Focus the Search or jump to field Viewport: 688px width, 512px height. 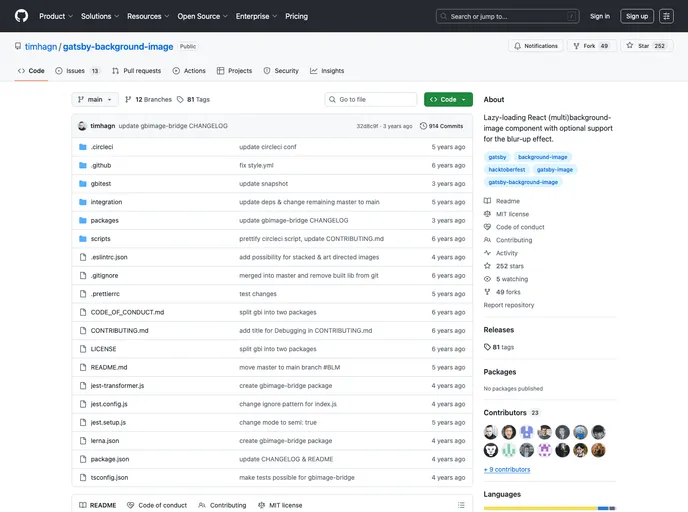point(508,16)
